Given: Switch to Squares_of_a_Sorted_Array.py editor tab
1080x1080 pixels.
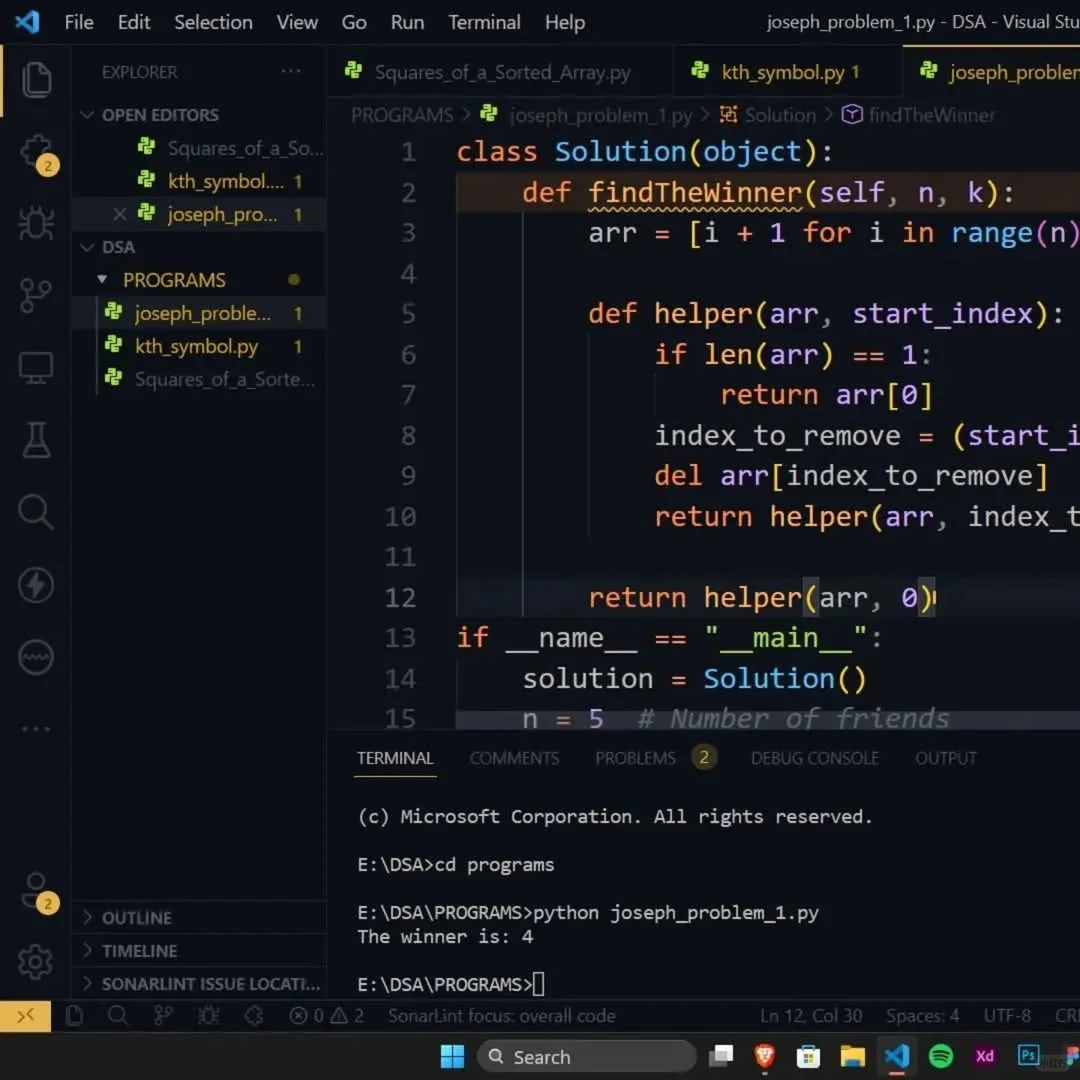Looking at the screenshot, I should point(499,72).
